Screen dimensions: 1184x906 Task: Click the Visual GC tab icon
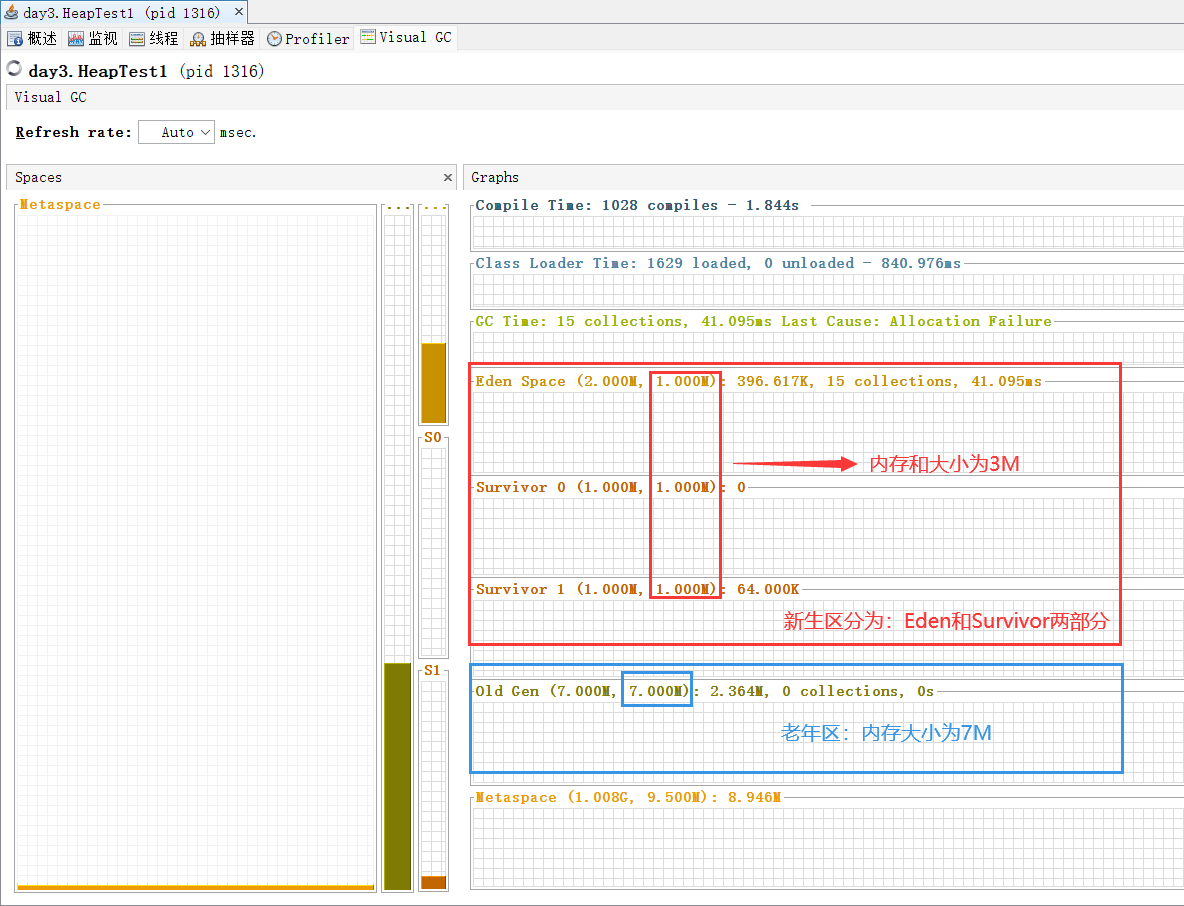click(x=368, y=36)
